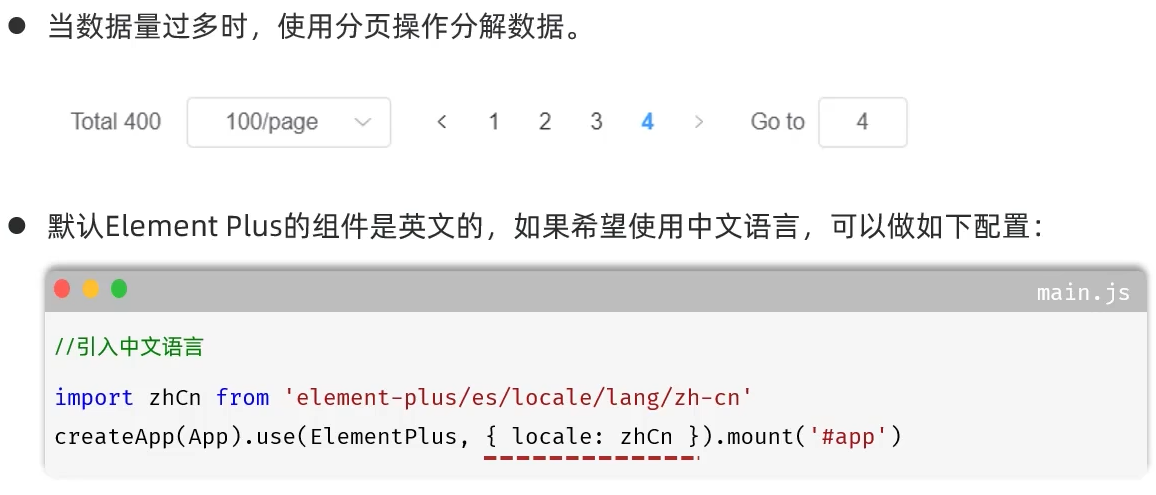Click the underlined locale: zhCn option
The height and width of the screenshot is (495, 1156).
pos(592,437)
